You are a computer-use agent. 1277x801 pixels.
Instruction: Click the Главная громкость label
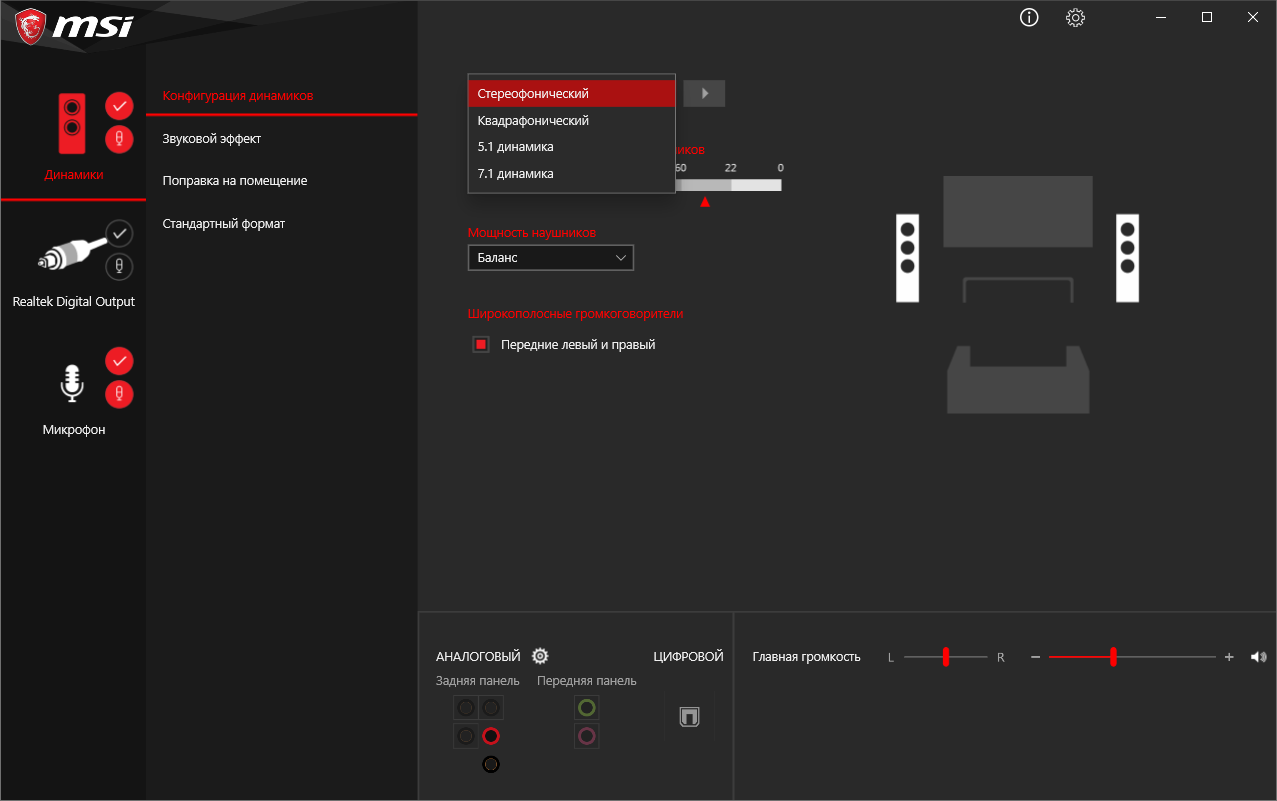[x=806, y=657]
